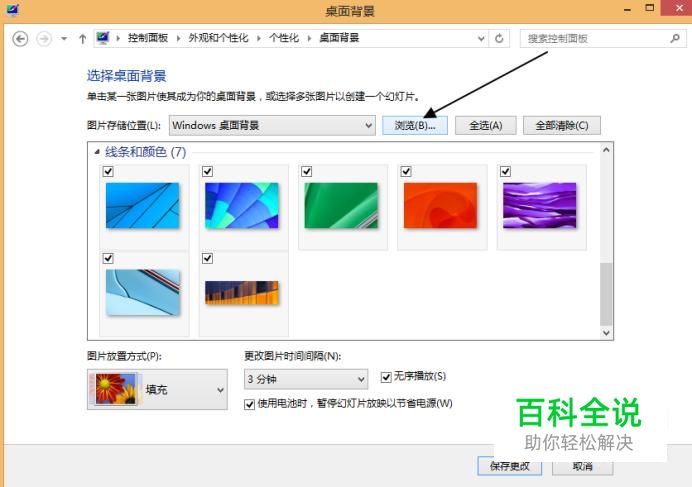This screenshot has width=692, height=487.
Task: Select the green wallpaper thumbnail
Action: click(341, 205)
